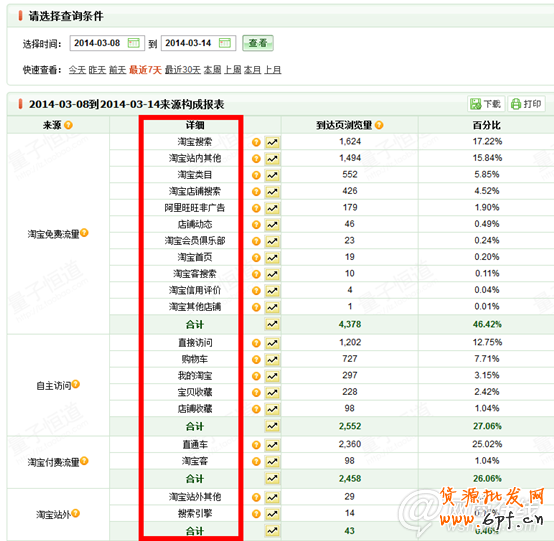
Task: Click help icon next to 来源 header
Action: pos(68,125)
